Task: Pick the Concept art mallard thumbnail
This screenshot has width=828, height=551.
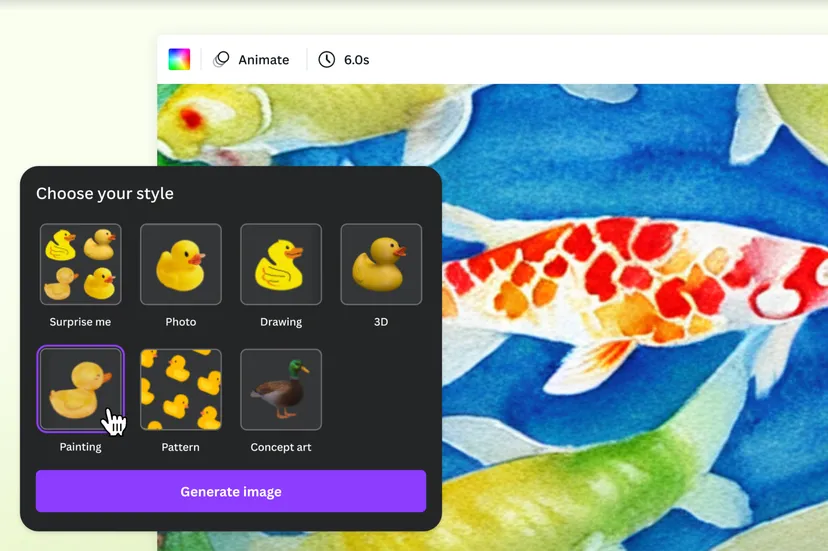Action: click(x=281, y=389)
